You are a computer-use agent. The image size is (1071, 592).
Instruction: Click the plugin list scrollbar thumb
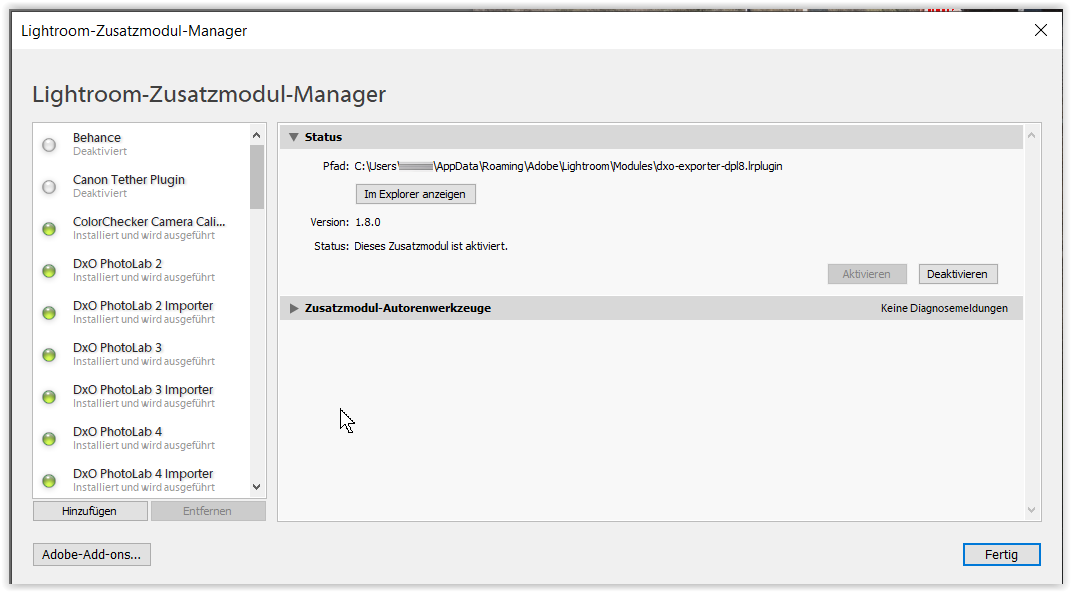pos(257,177)
